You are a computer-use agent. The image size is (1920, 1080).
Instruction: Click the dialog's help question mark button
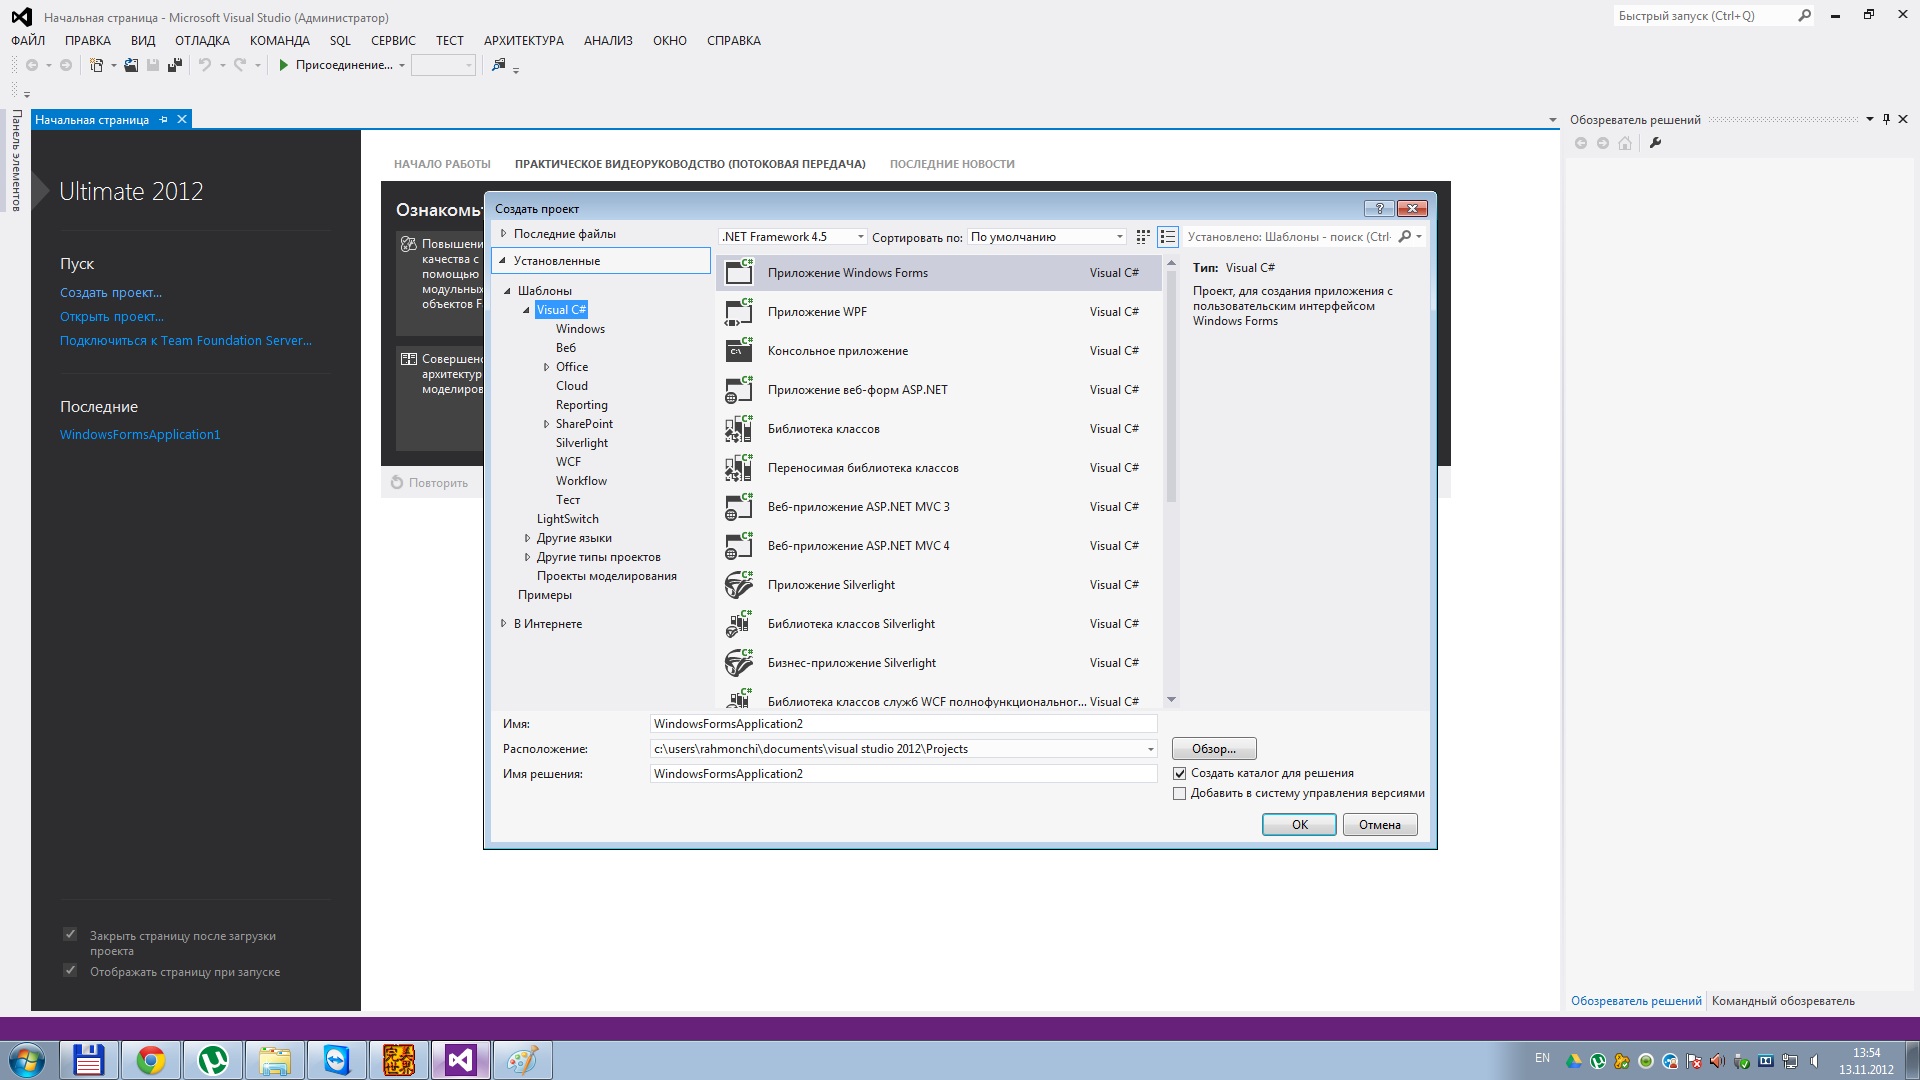(1379, 208)
